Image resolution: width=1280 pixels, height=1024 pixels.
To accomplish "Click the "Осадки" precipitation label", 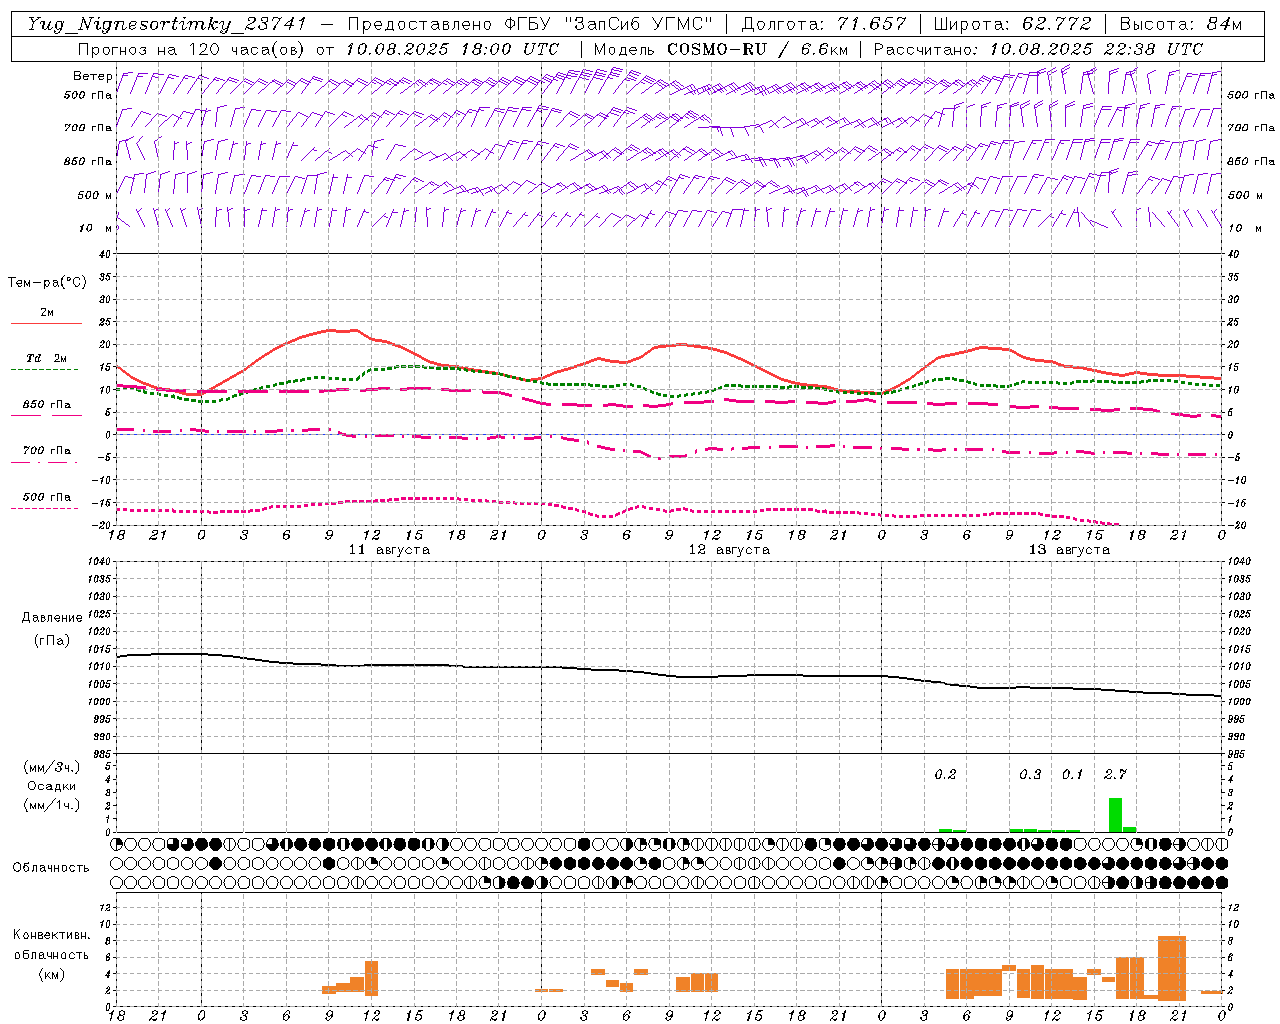I will click(52, 786).
